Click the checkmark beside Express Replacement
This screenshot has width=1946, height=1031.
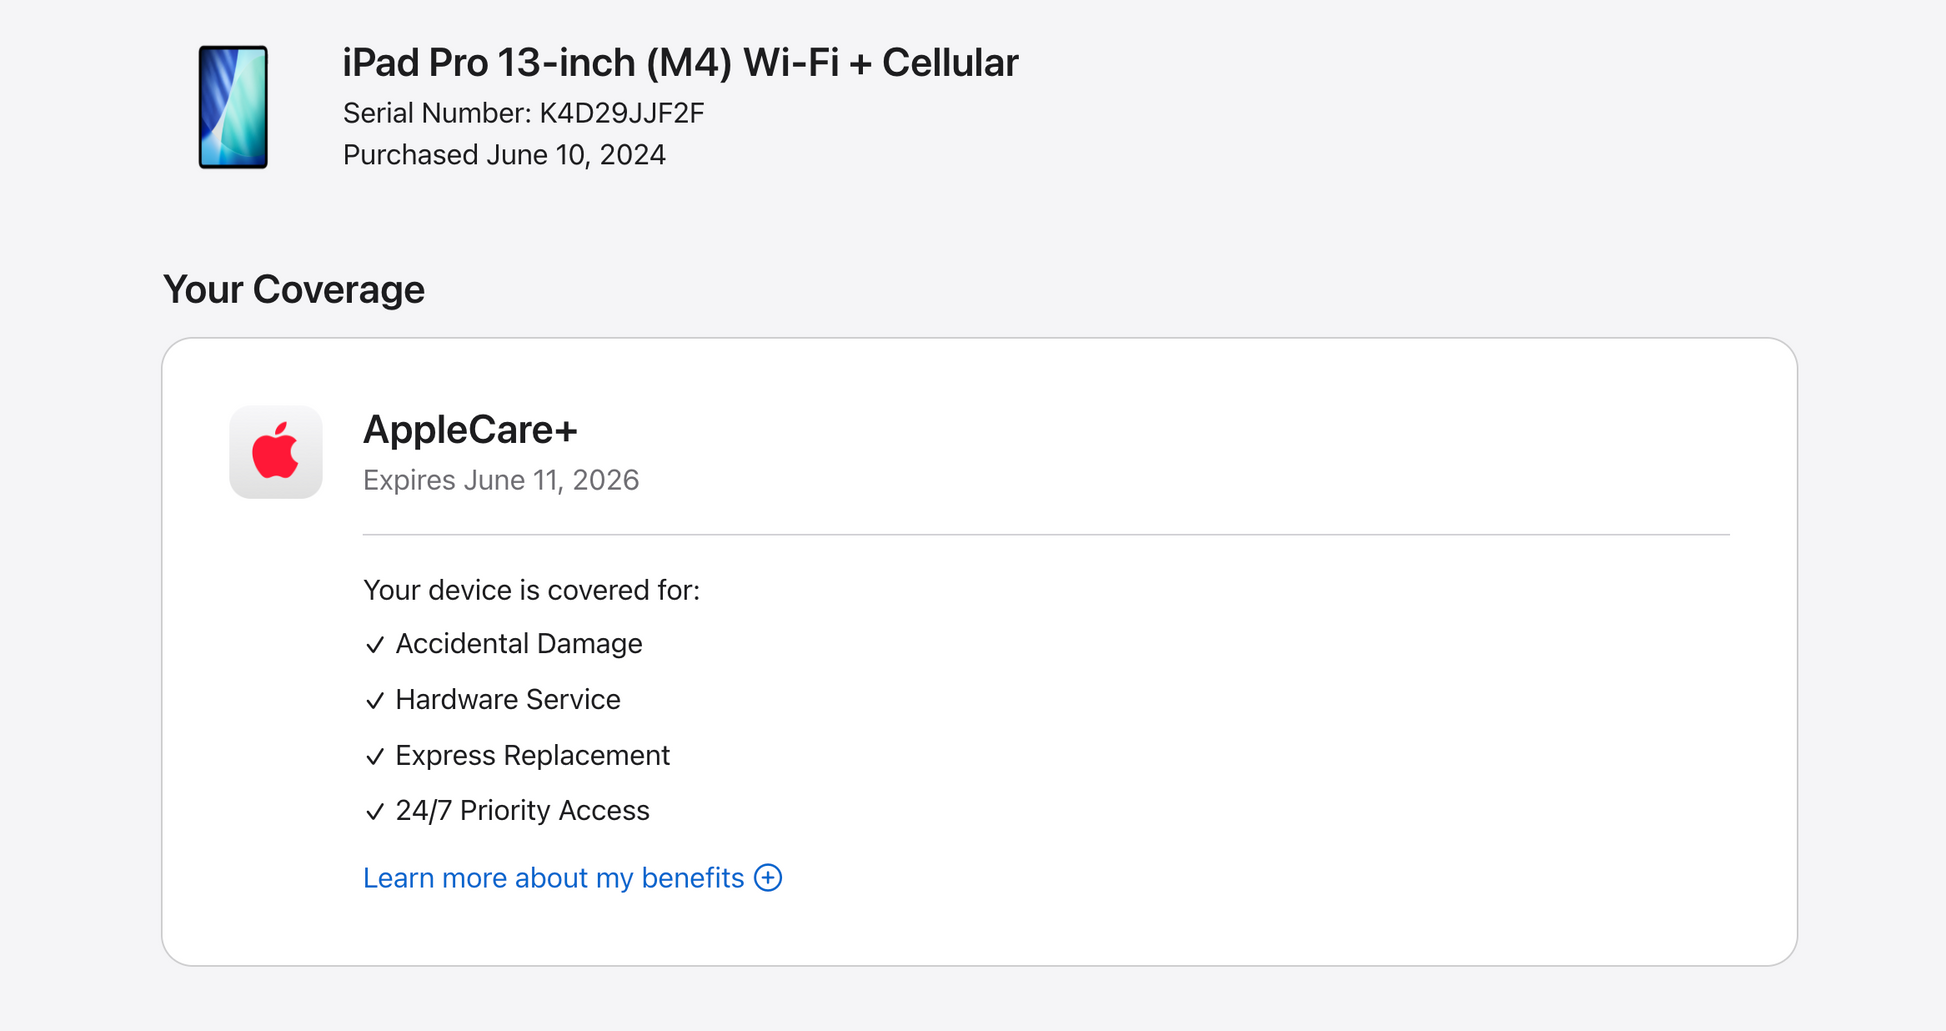pos(375,757)
